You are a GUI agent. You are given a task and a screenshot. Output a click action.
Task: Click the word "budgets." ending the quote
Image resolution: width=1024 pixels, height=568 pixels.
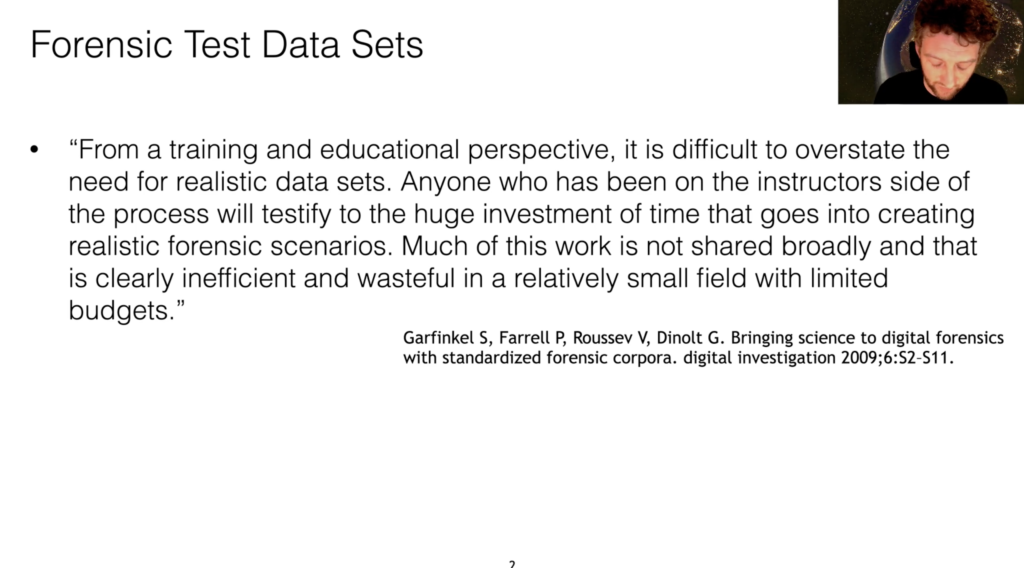129,309
